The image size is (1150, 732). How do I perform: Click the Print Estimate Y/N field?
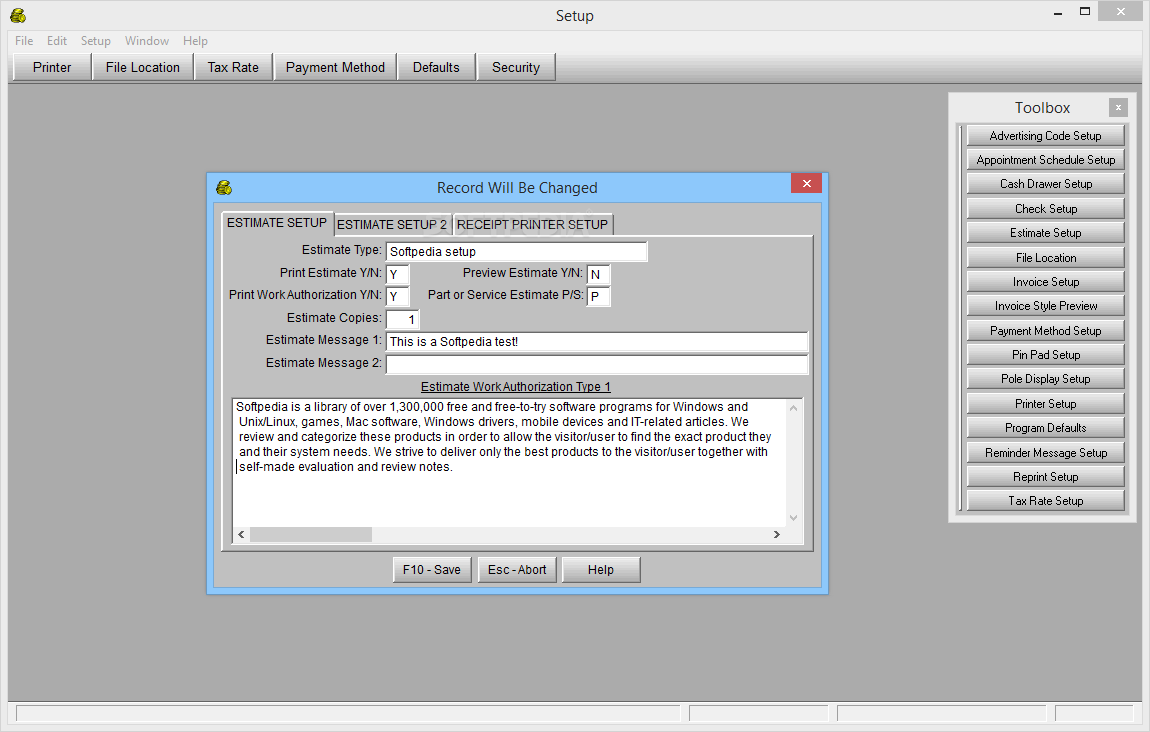click(398, 274)
